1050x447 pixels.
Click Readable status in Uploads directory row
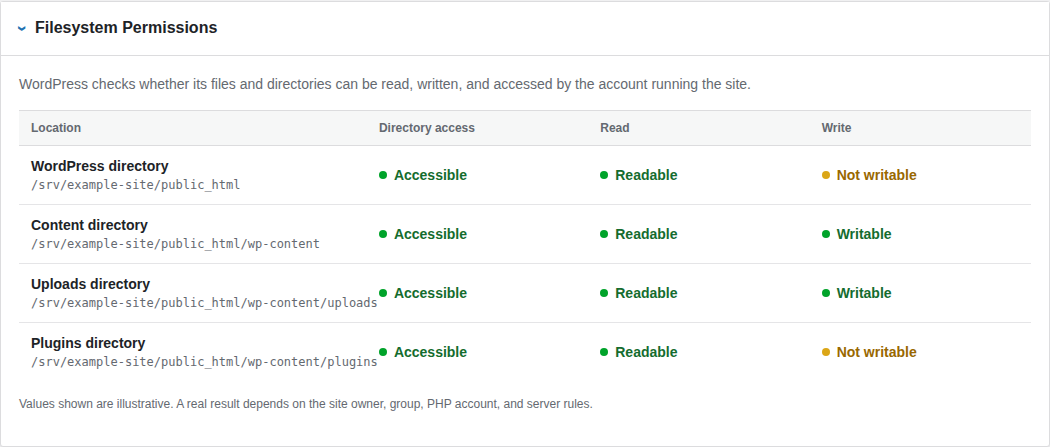point(646,293)
